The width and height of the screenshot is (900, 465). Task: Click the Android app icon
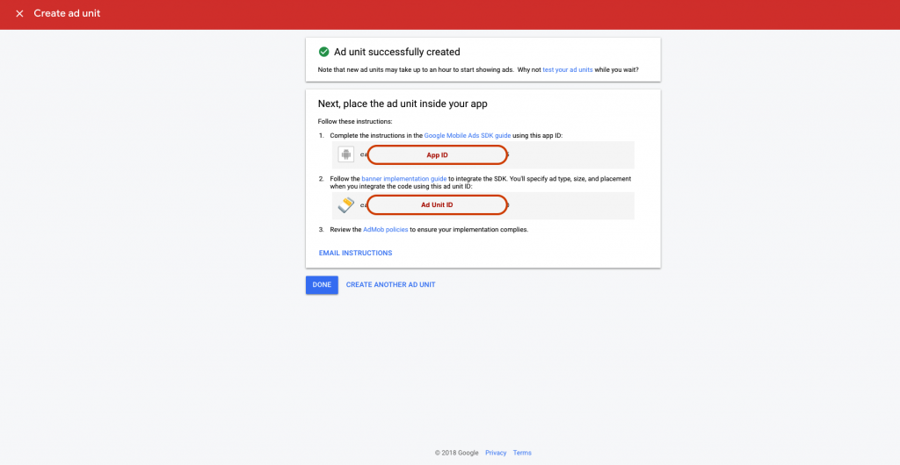pos(346,155)
